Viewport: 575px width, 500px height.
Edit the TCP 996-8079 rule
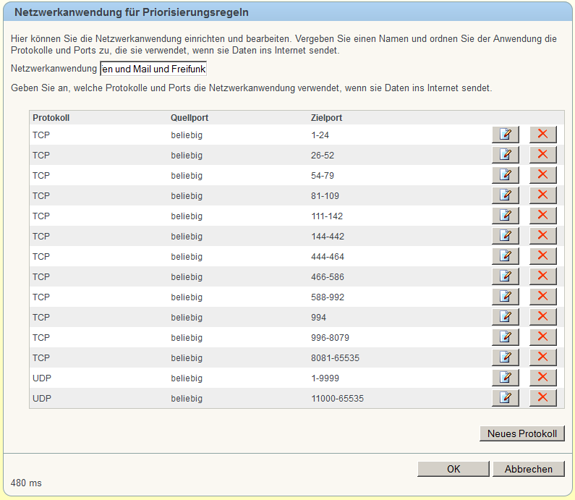point(505,337)
